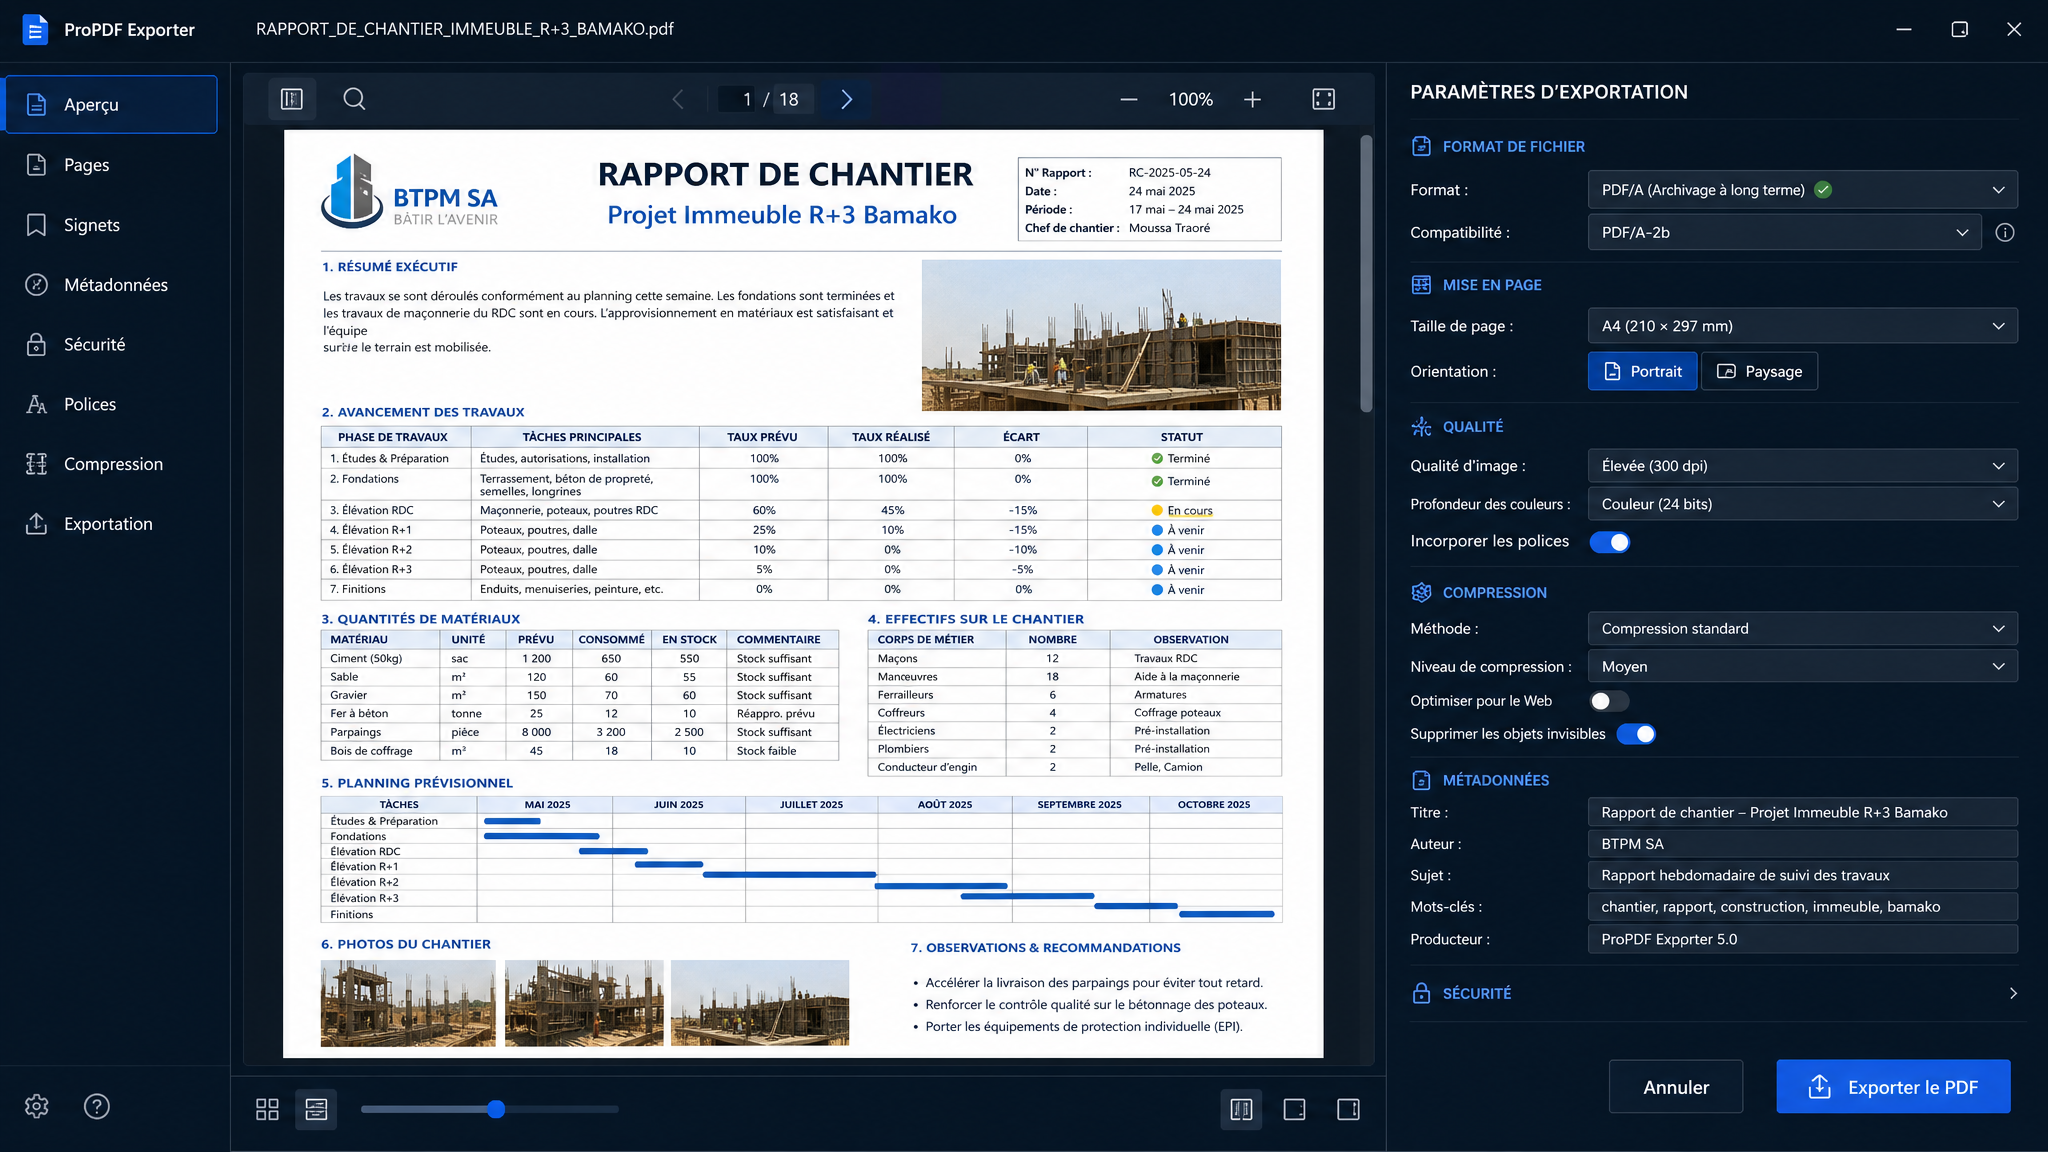This screenshot has height=1152, width=2048.
Task: Click the Compression section icon
Action: point(1421,592)
